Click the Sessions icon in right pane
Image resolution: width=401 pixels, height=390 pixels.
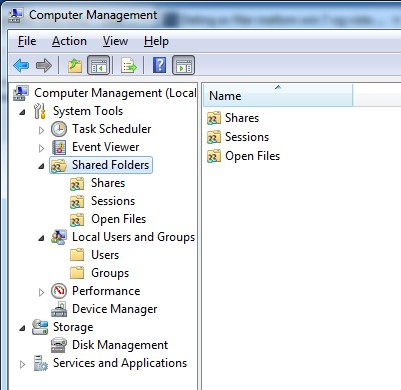pos(214,137)
